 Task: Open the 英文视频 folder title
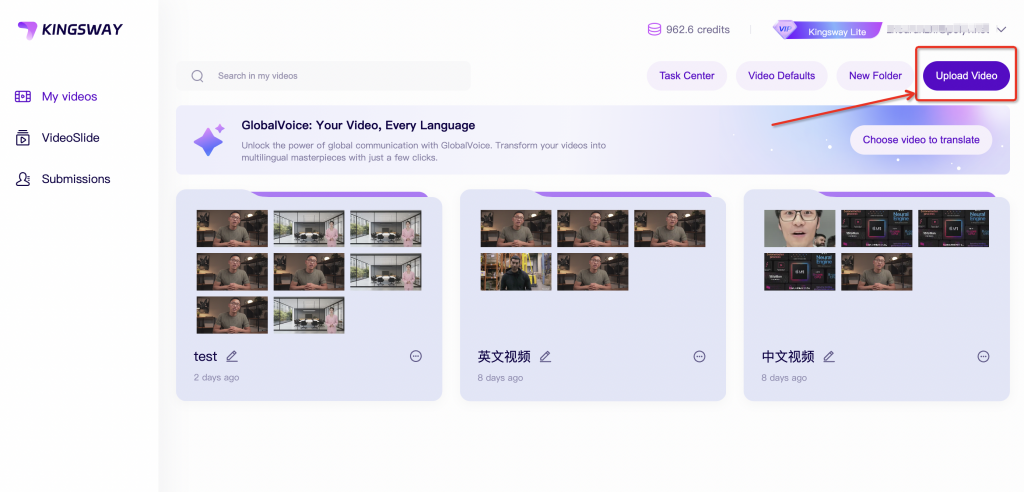coord(504,357)
